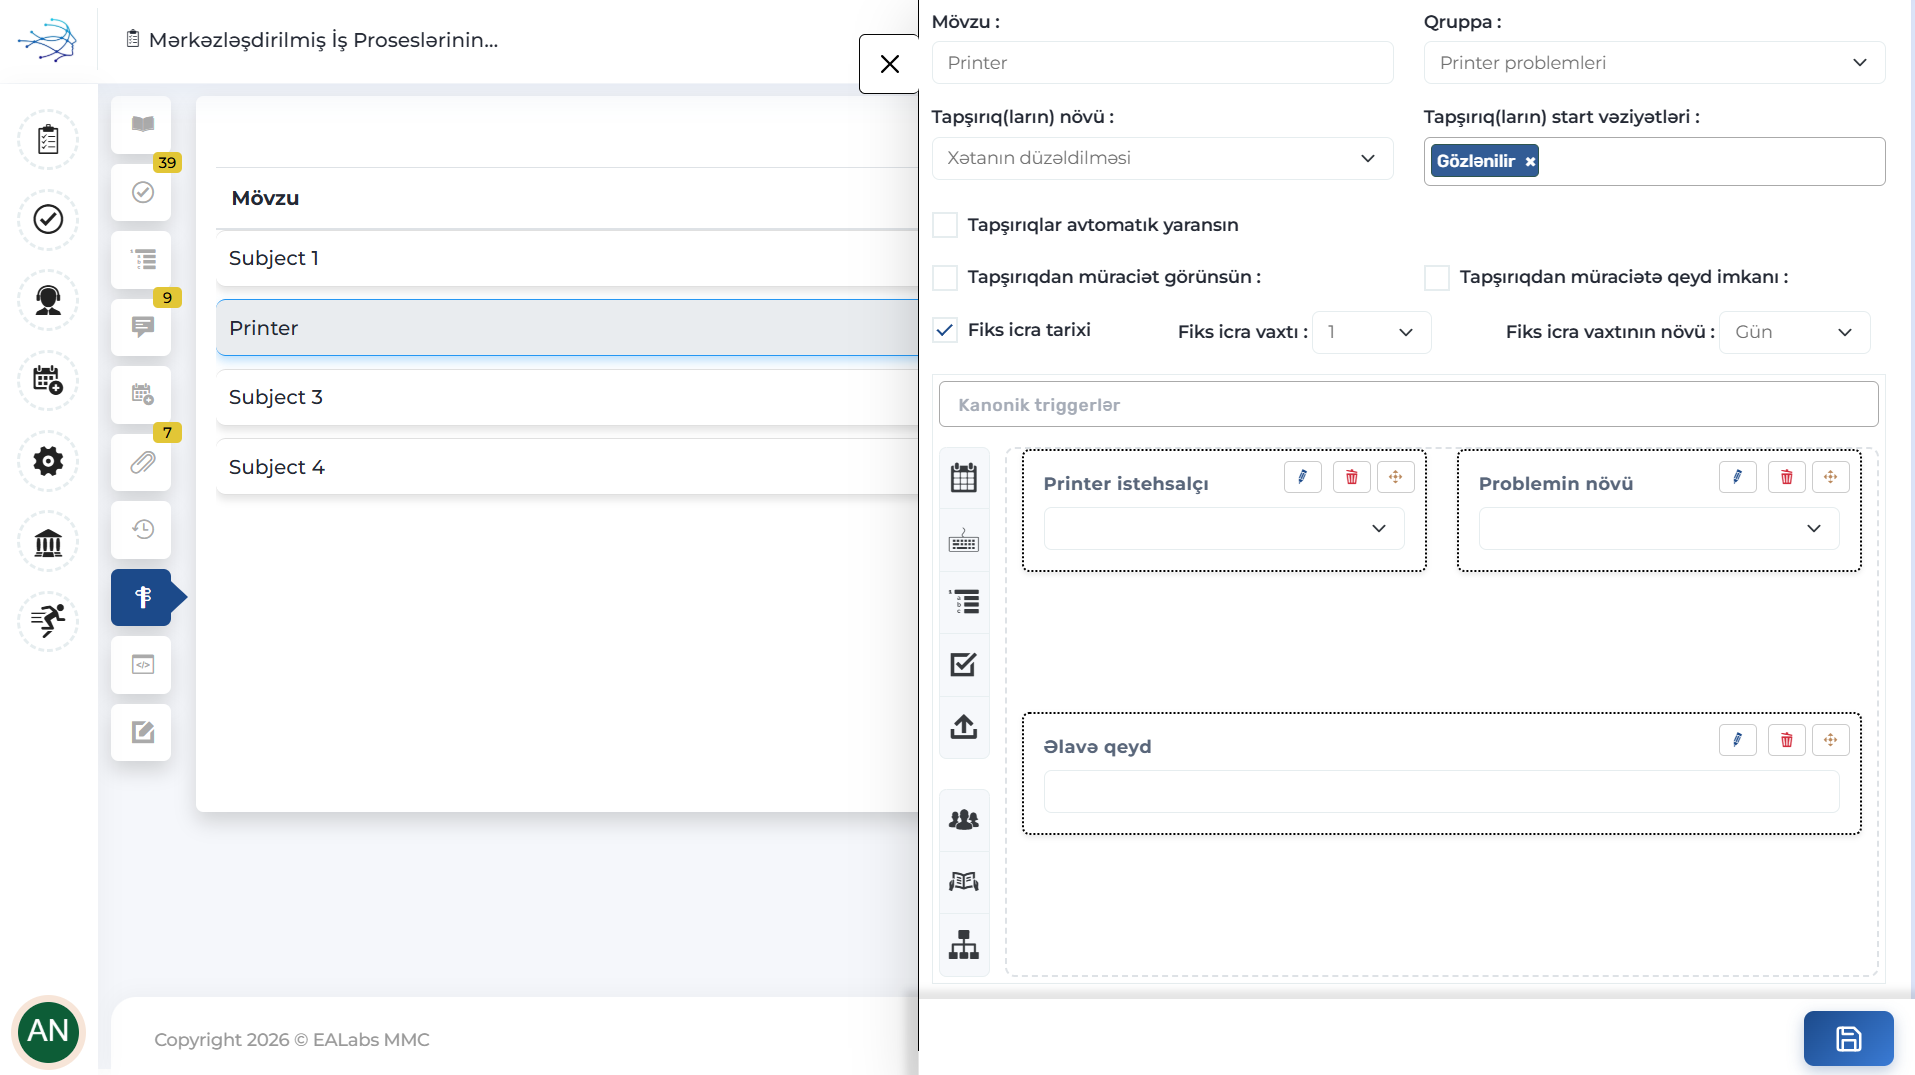
Task: Open the Qruppa dropdown
Action: (x=1654, y=63)
